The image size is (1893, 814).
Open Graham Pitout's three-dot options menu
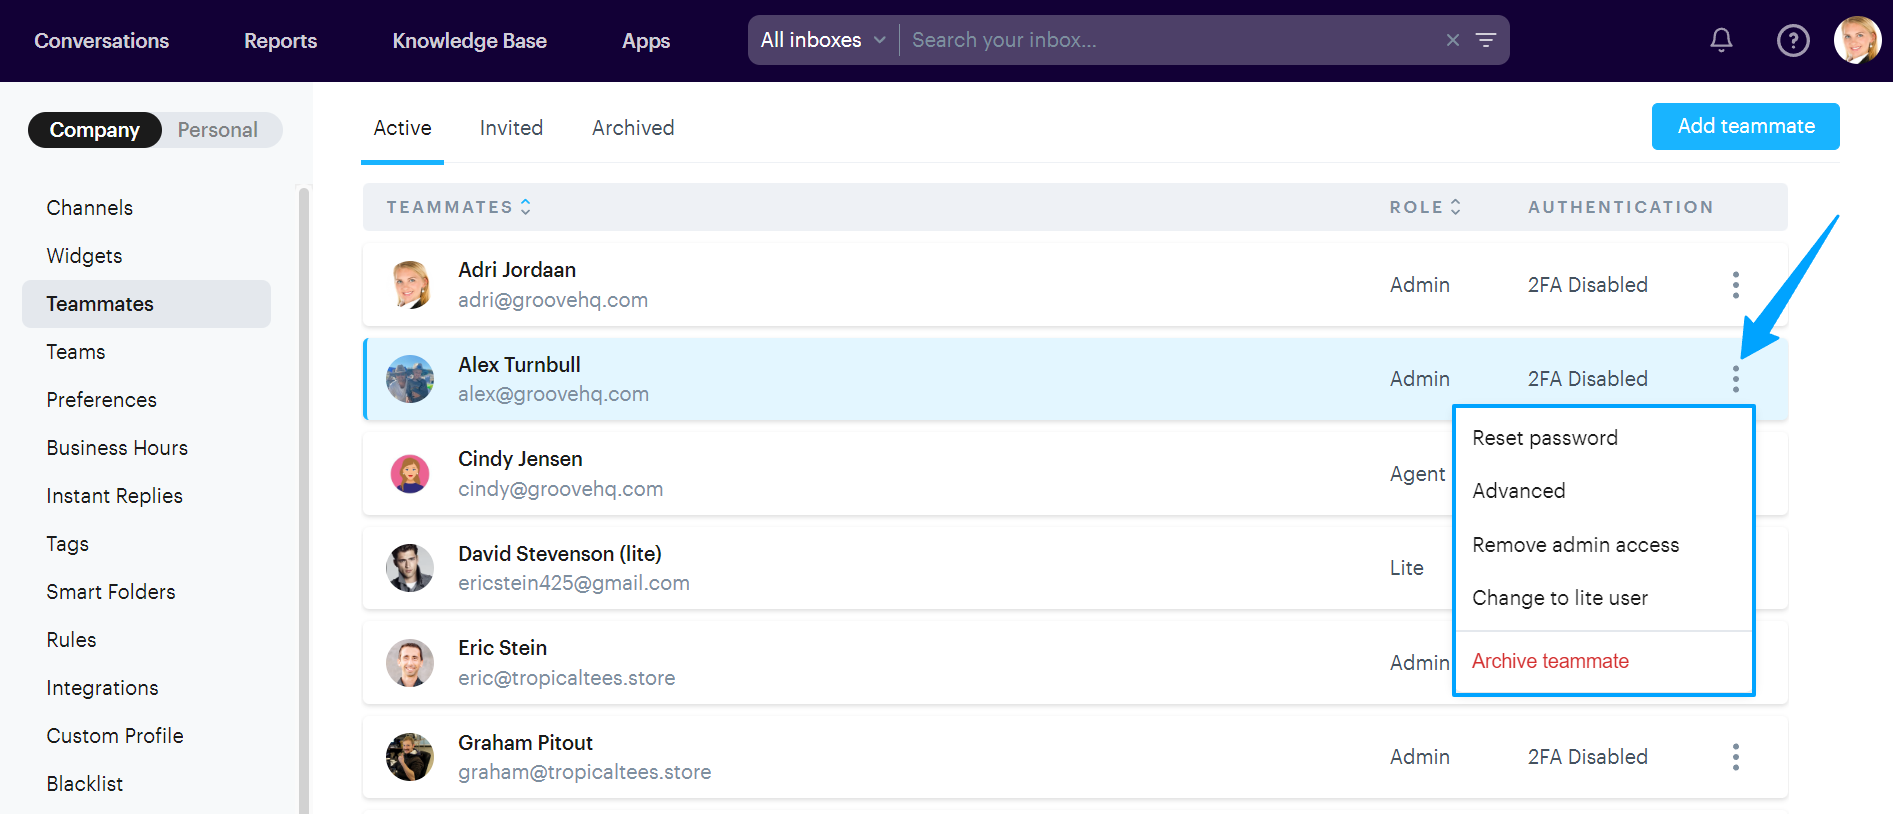(1736, 757)
